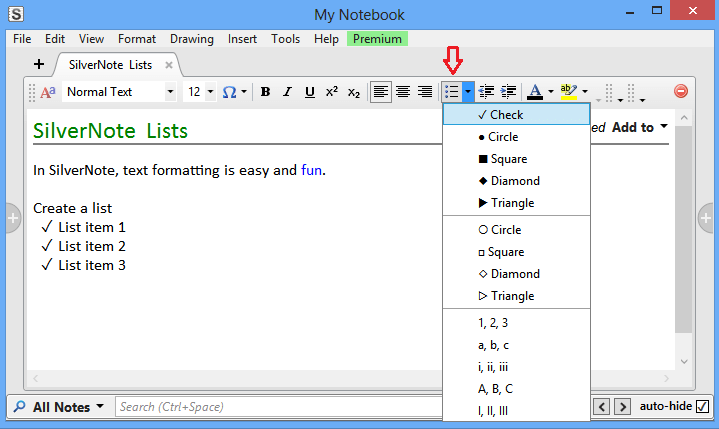Open the Edit menu
This screenshot has height=429, width=719.
pos(55,39)
